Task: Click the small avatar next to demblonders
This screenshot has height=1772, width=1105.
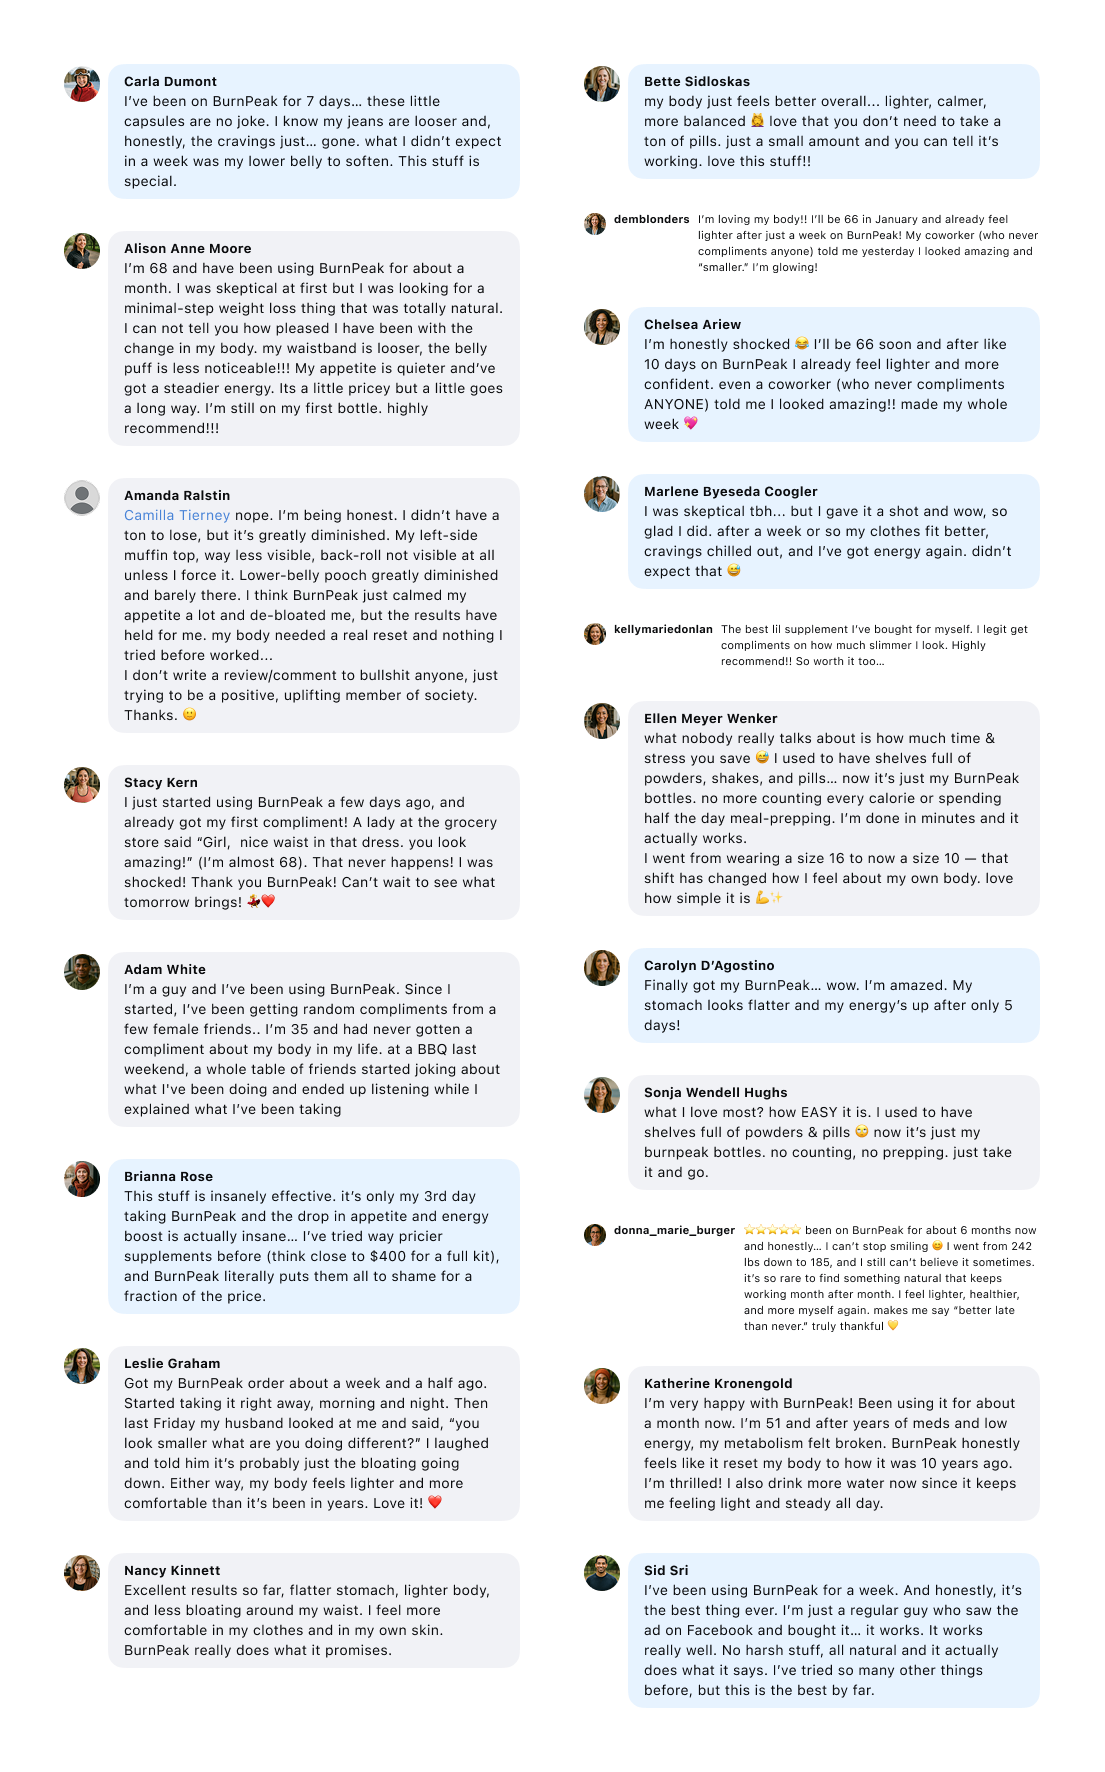Action: pos(595,223)
